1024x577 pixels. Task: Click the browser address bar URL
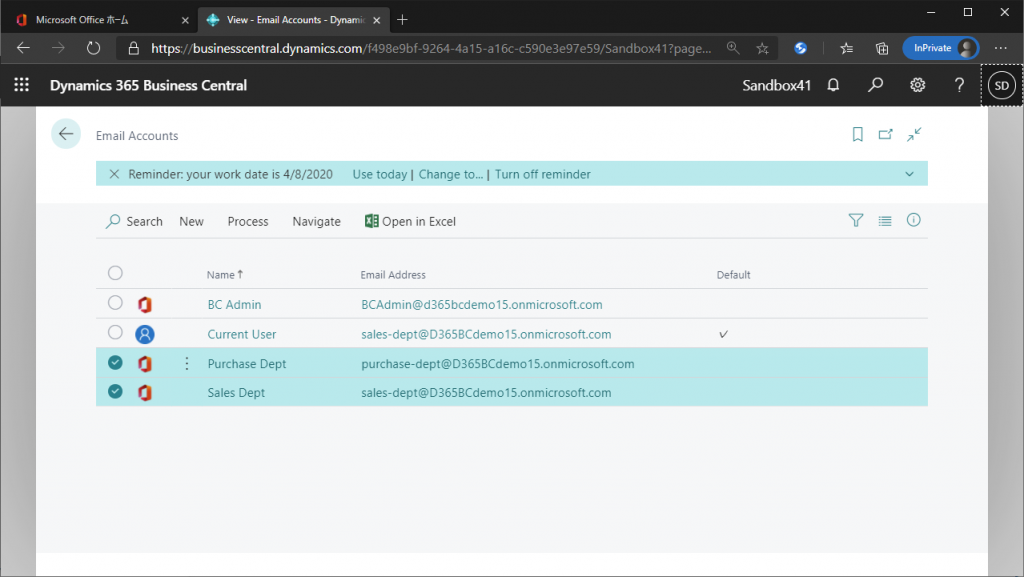point(431,48)
